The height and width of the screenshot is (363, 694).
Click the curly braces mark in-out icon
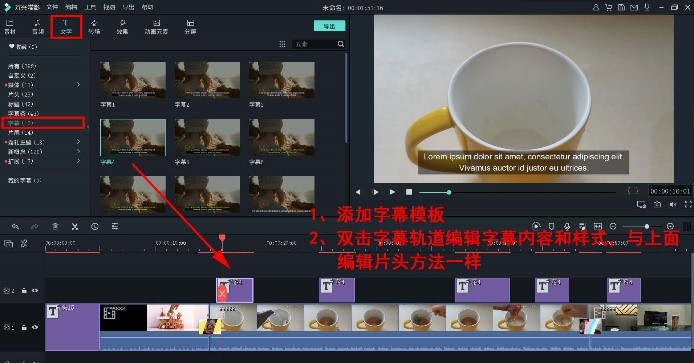pyautogui.click(x=633, y=191)
